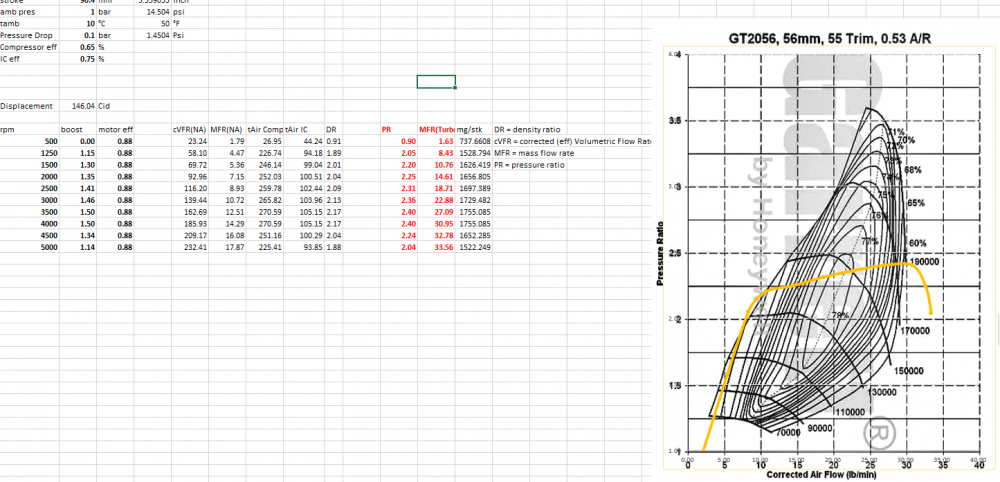Click boost value 1.34 in the 4500 row
The height and width of the screenshot is (482, 1000).
coord(78,235)
